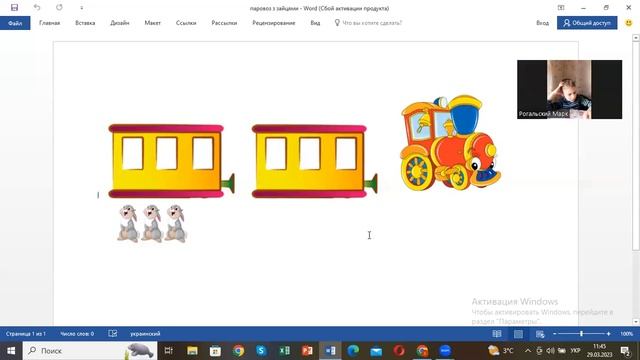The width and height of the screenshot is (640, 360).
Task: Click the 3°C weather widget
Action: [501, 351]
